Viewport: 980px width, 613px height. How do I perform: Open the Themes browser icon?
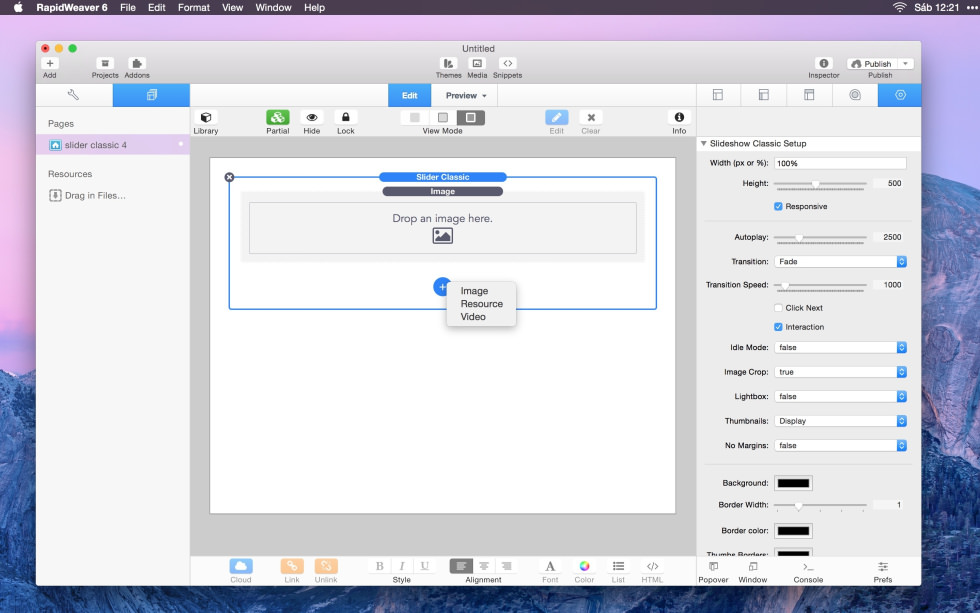coord(448,63)
